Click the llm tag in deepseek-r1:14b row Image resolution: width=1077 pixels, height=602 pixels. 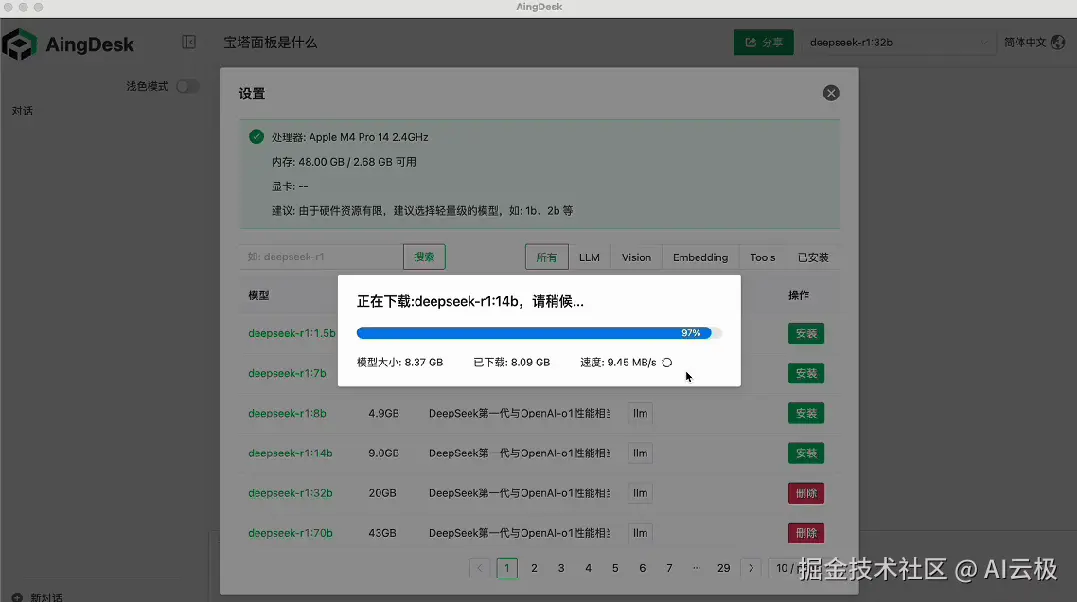tap(640, 453)
